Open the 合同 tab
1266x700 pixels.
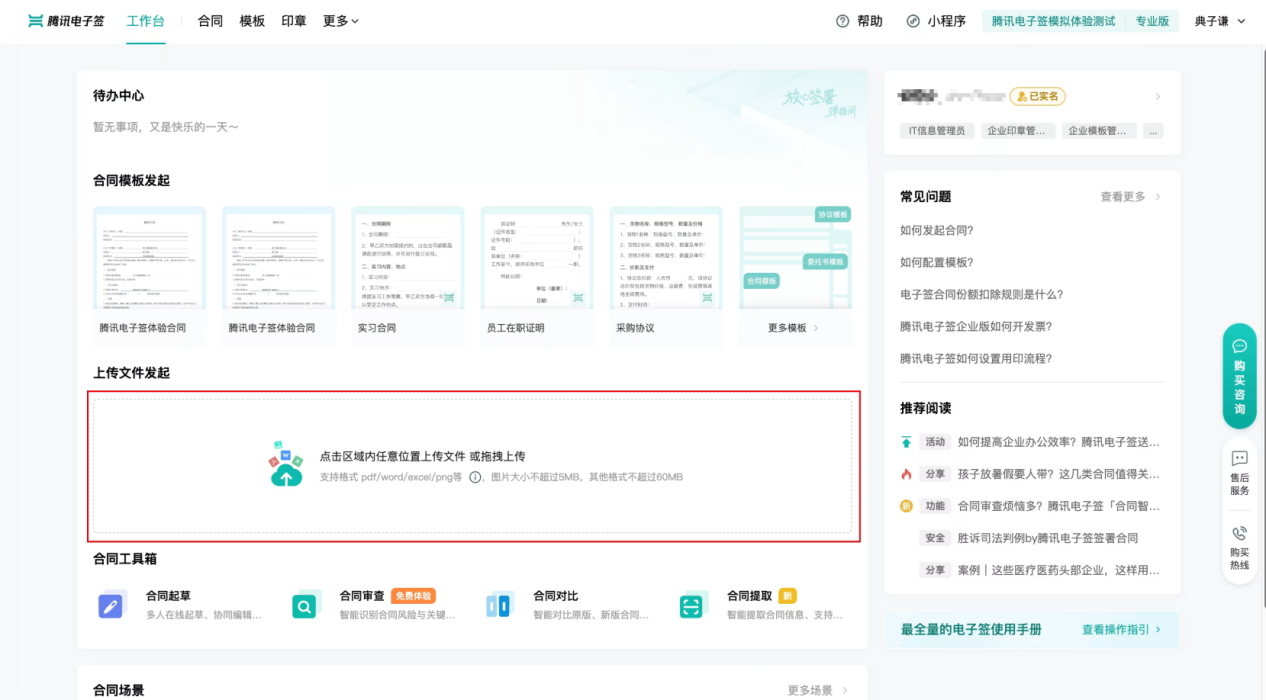click(210, 21)
